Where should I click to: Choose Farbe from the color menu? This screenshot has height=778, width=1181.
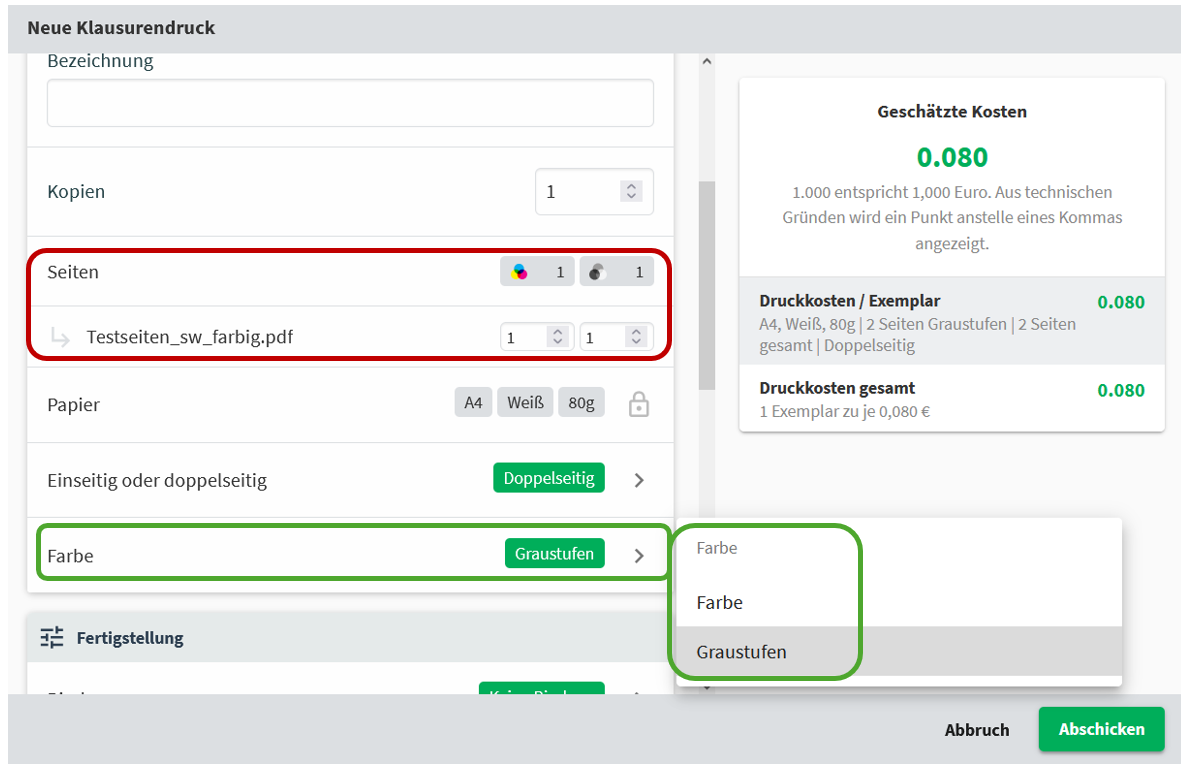[x=720, y=603]
